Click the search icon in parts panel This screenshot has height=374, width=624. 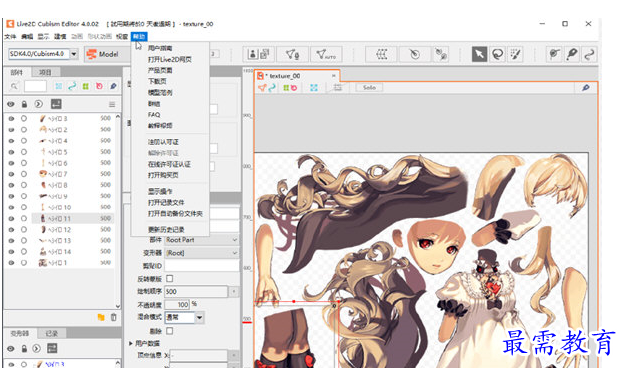[x=14, y=86]
